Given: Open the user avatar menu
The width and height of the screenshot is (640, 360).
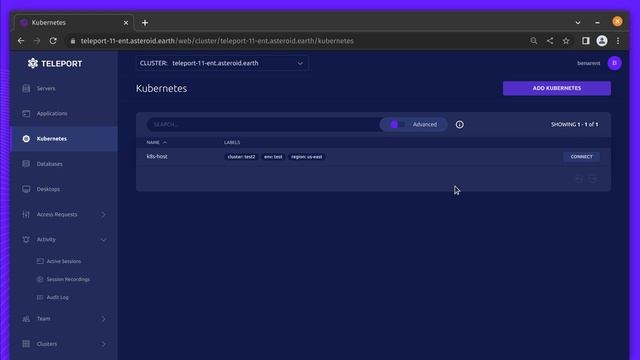Looking at the screenshot, I should pos(614,63).
